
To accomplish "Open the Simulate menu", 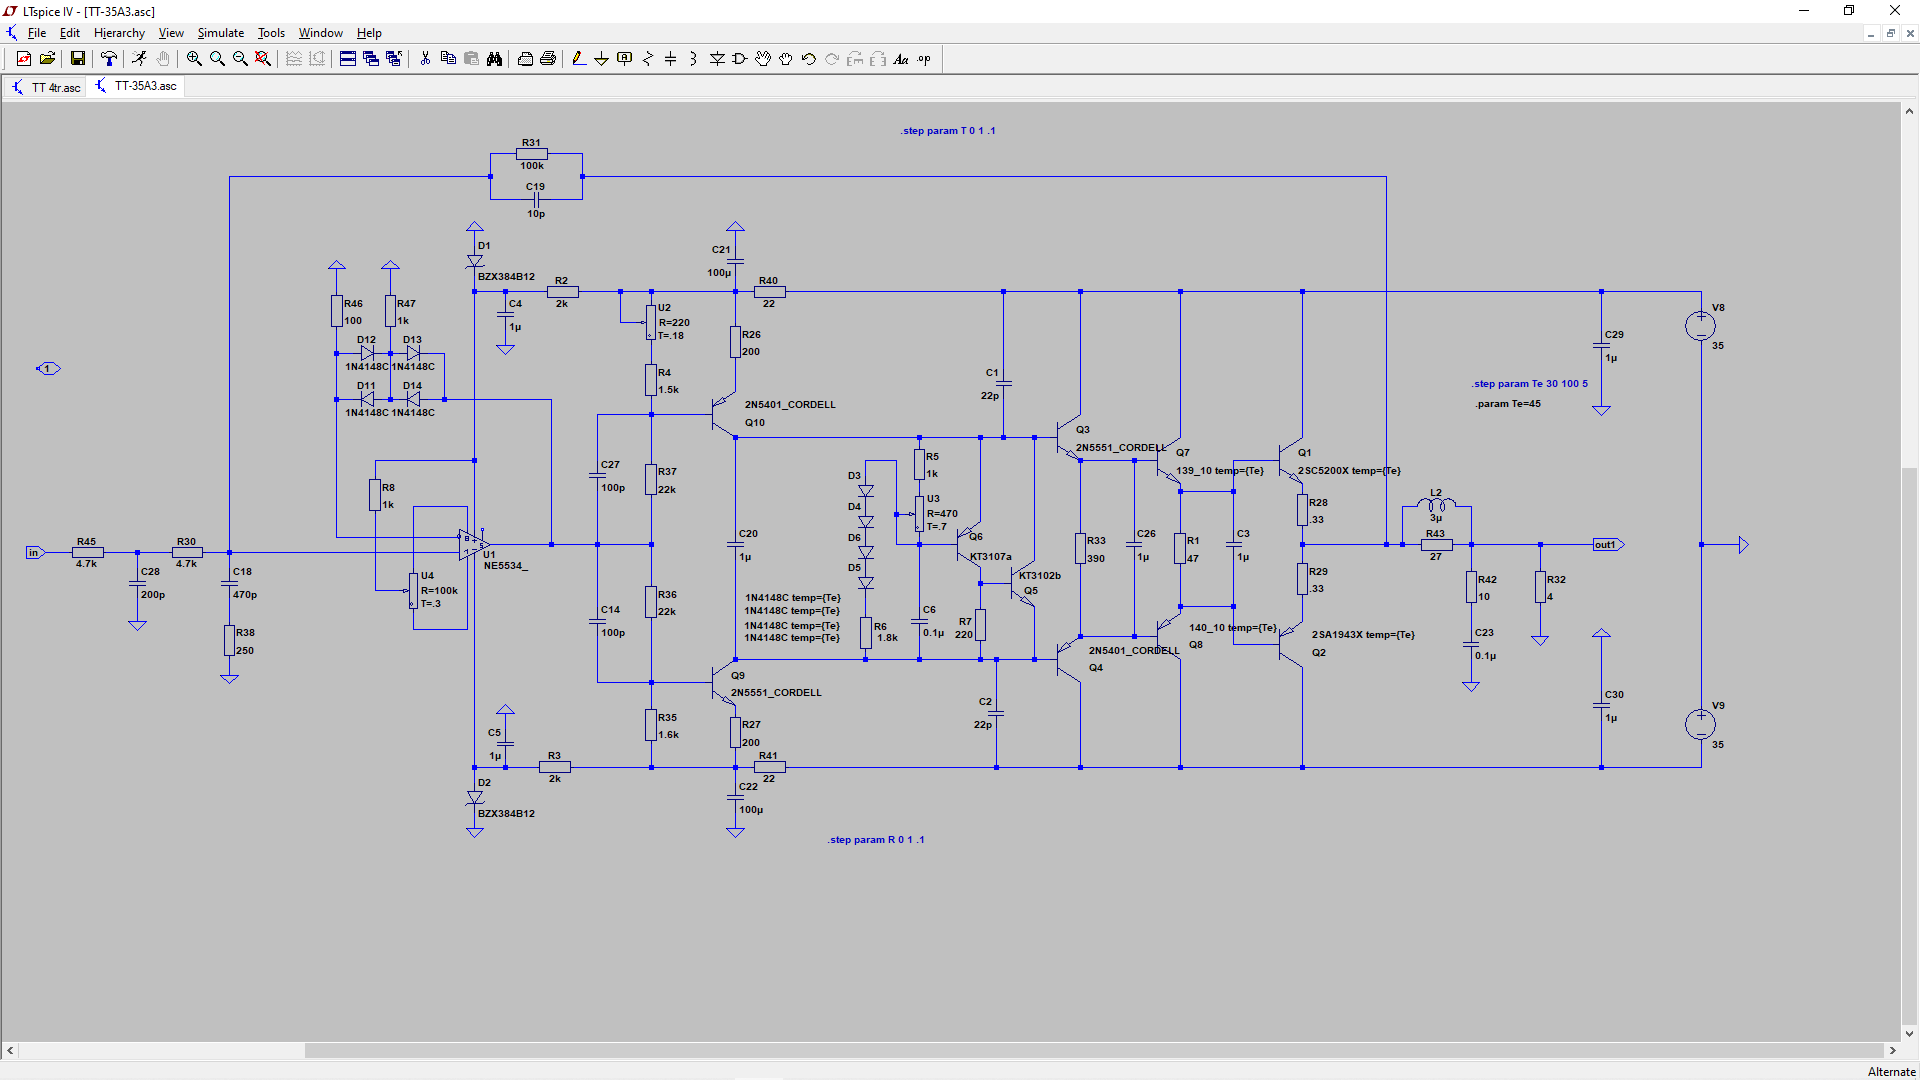I will tap(220, 33).
